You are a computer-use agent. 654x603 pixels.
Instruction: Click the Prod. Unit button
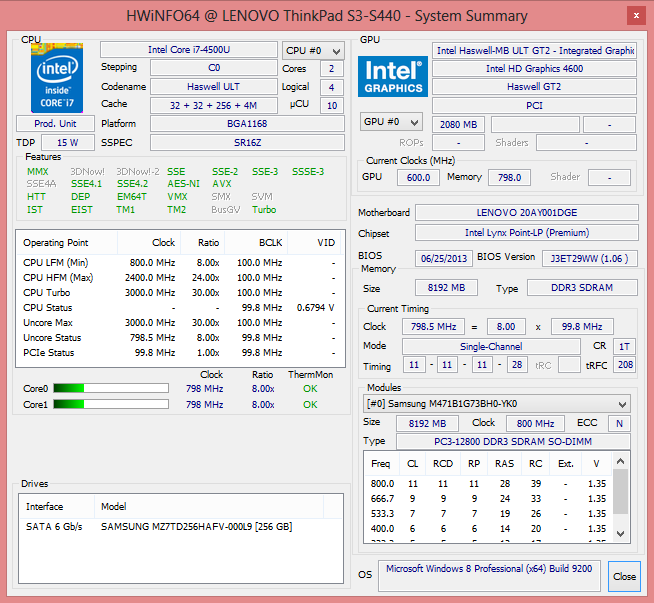(x=55, y=124)
